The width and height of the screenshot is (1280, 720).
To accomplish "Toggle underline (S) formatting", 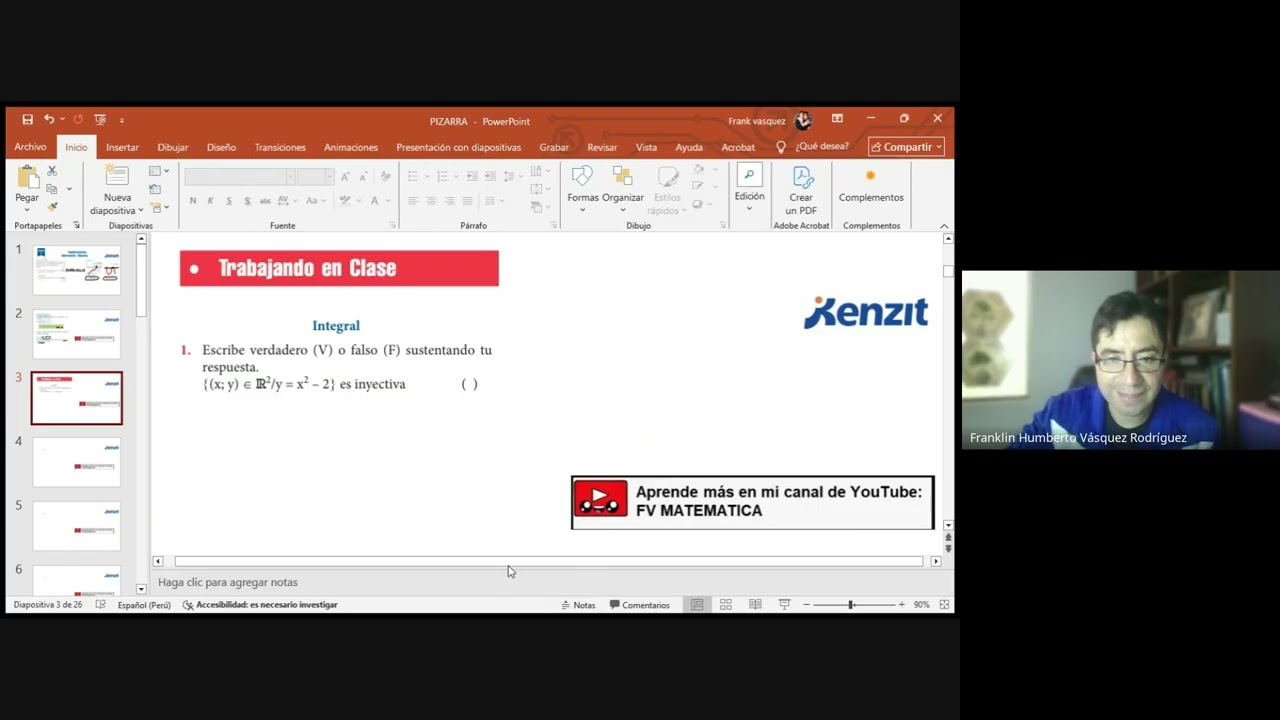I will pos(229,201).
